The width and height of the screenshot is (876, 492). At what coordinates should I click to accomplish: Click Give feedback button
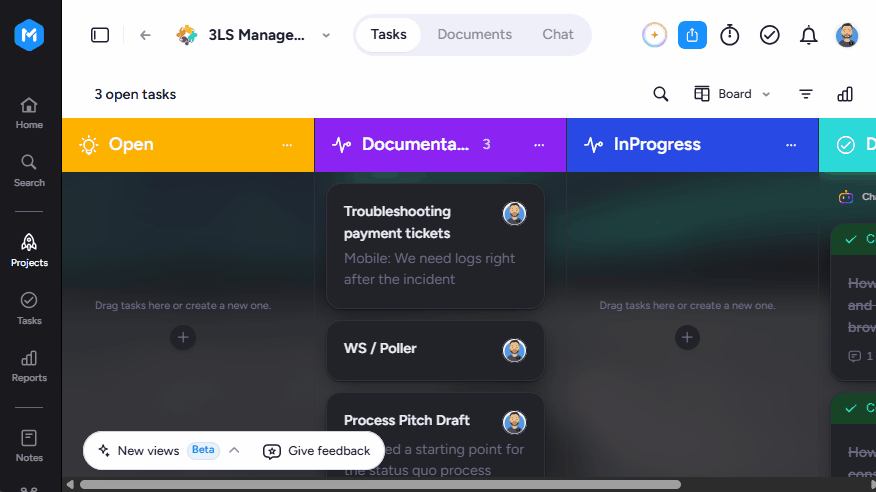pyautogui.click(x=317, y=451)
